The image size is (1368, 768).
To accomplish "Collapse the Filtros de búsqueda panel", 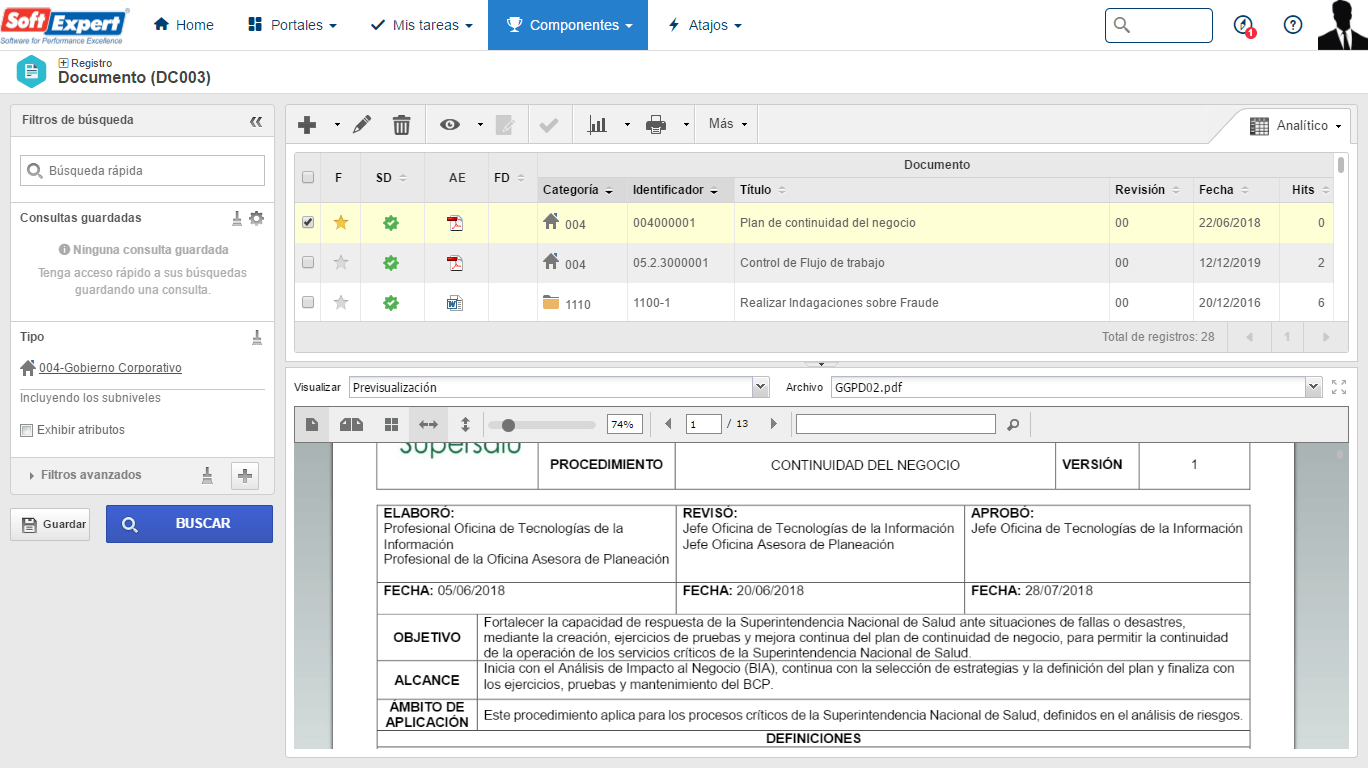I will pos(256,121).
